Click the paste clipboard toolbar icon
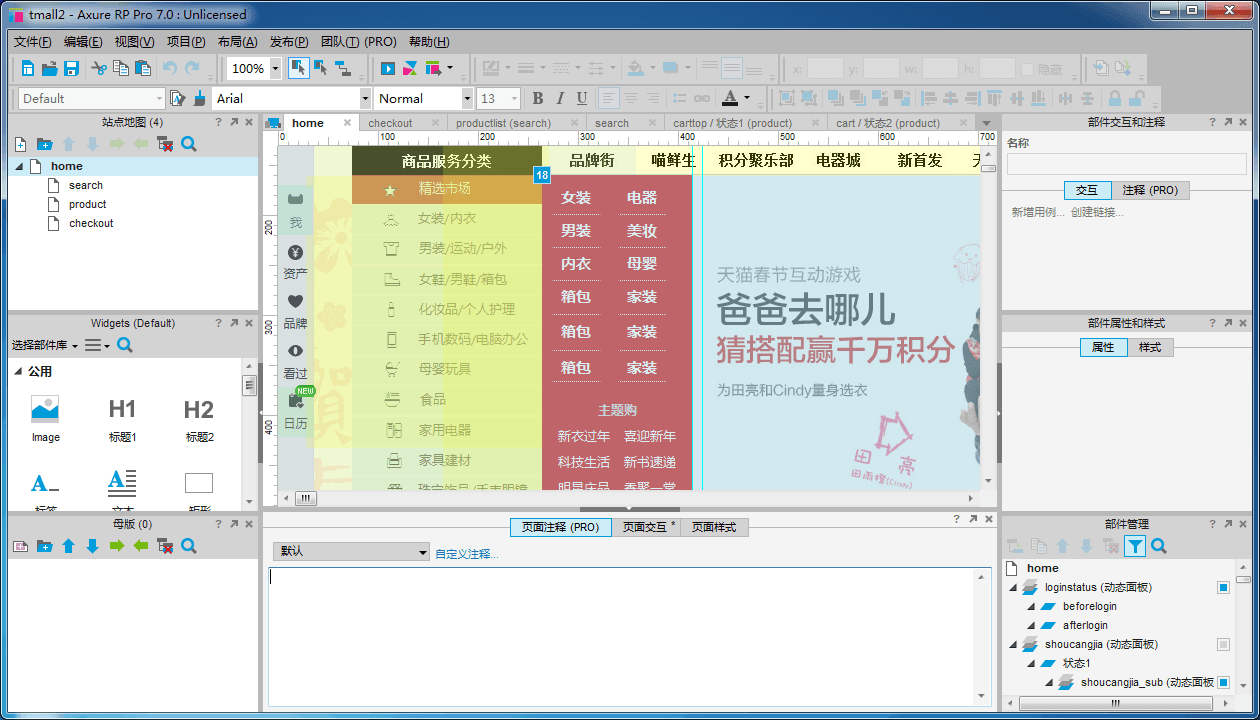Viewport: 1260px width, 720px height. tap(143, 68)
